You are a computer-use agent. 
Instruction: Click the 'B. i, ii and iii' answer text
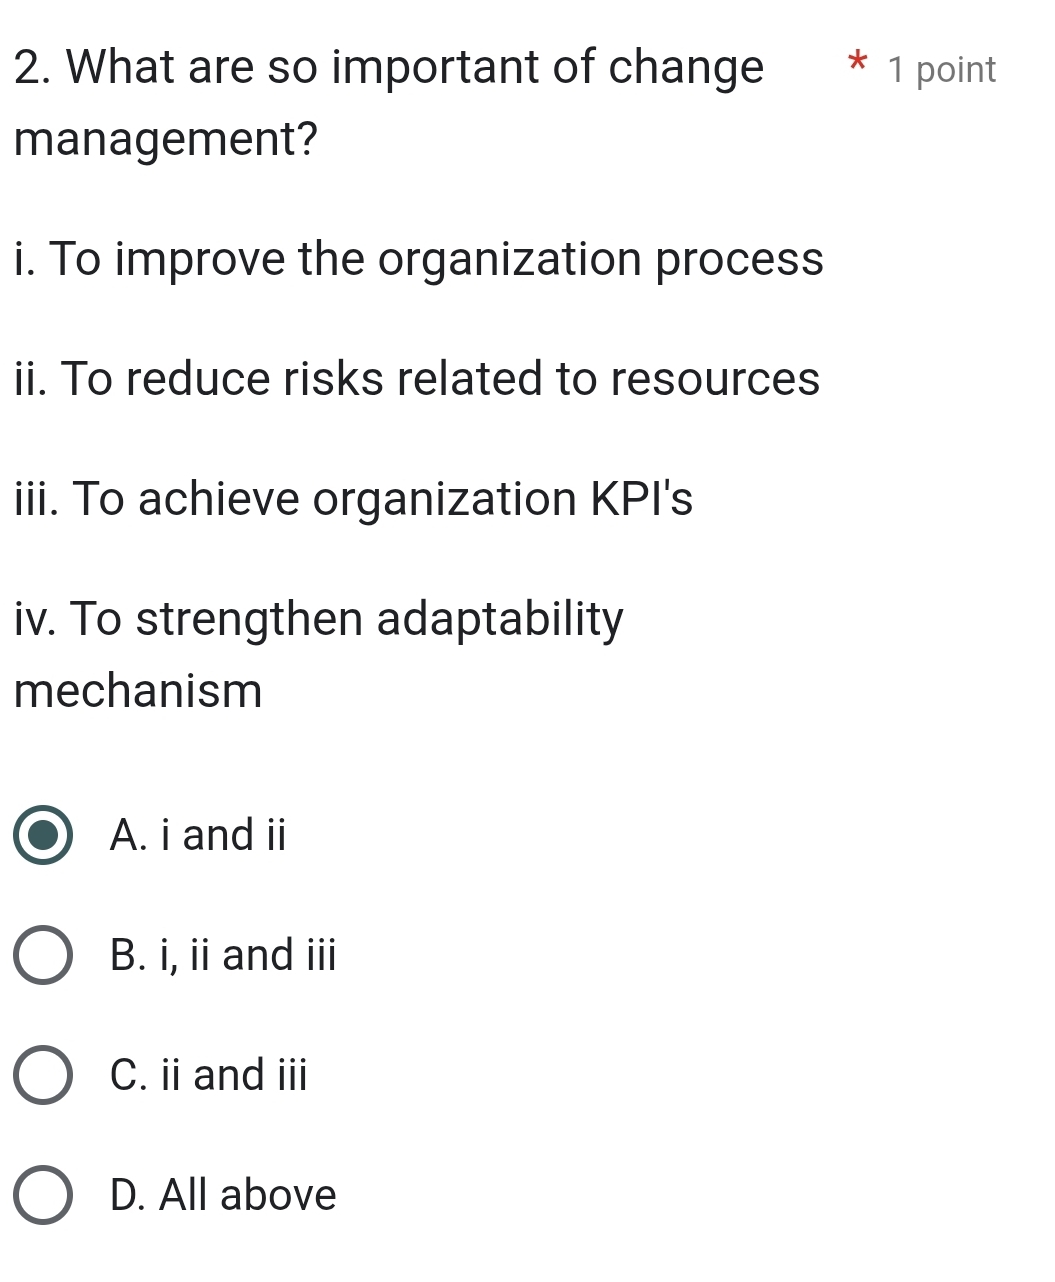[223, 955]
